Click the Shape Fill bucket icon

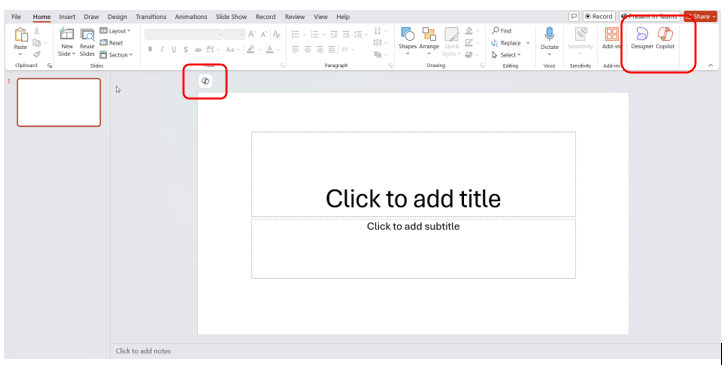(x=469, y=31)
